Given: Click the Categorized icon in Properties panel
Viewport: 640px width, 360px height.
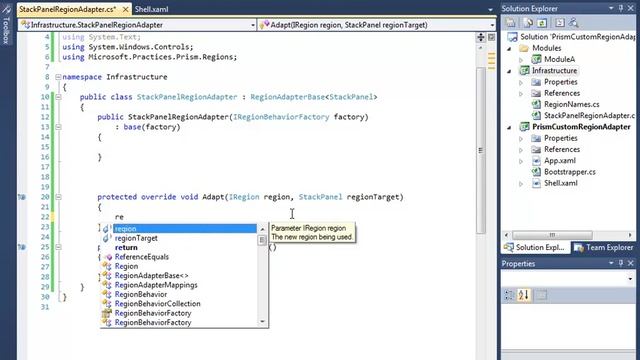Looking at the screenshot, I should pos(509,295).
